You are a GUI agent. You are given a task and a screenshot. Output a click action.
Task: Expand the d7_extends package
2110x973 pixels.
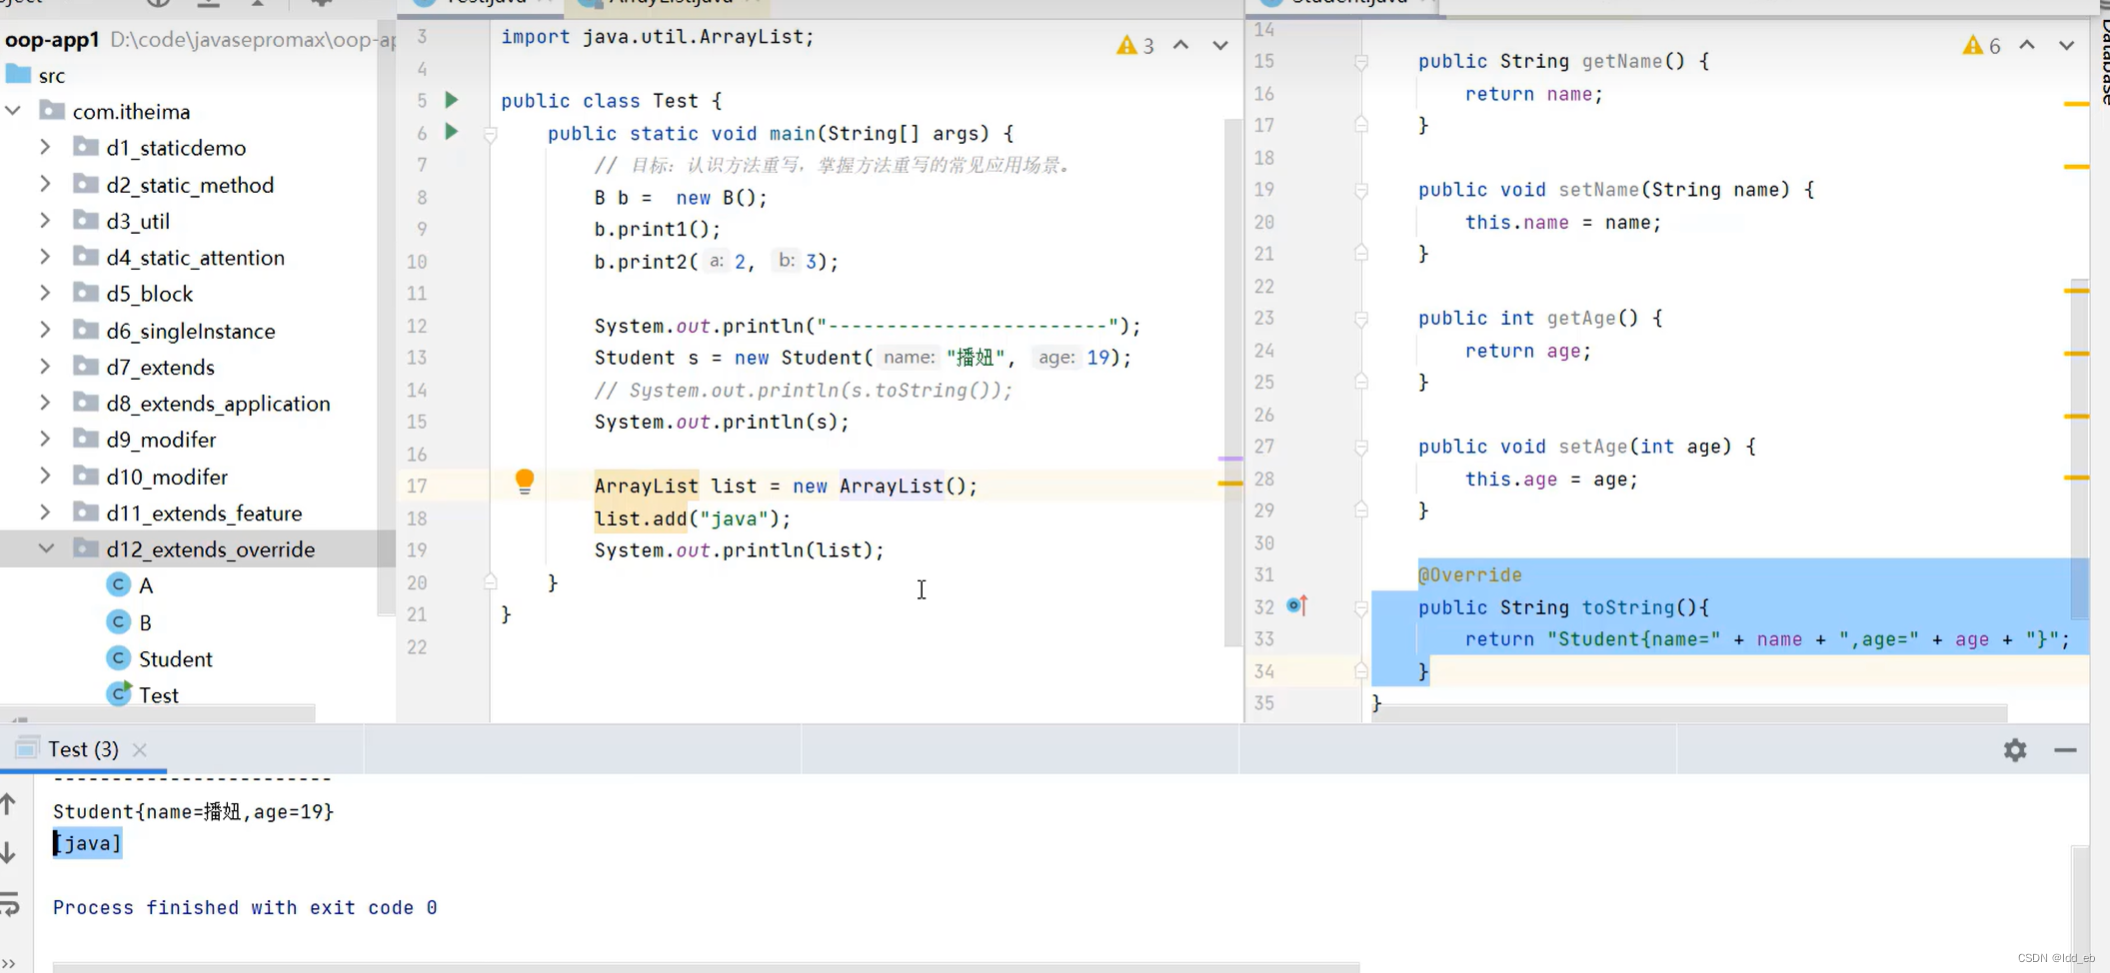(45, 366)
